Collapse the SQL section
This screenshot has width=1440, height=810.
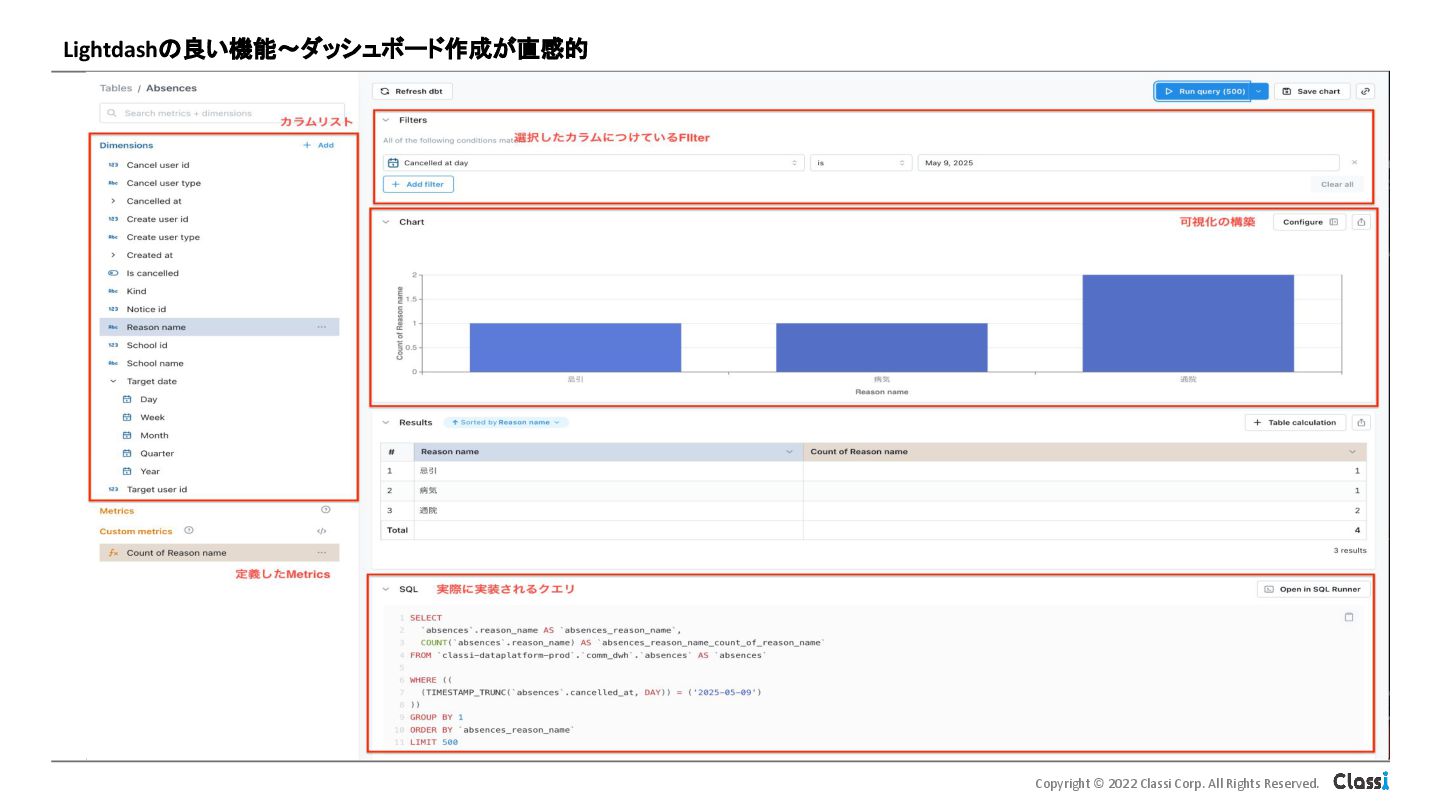tap(386, 589)
